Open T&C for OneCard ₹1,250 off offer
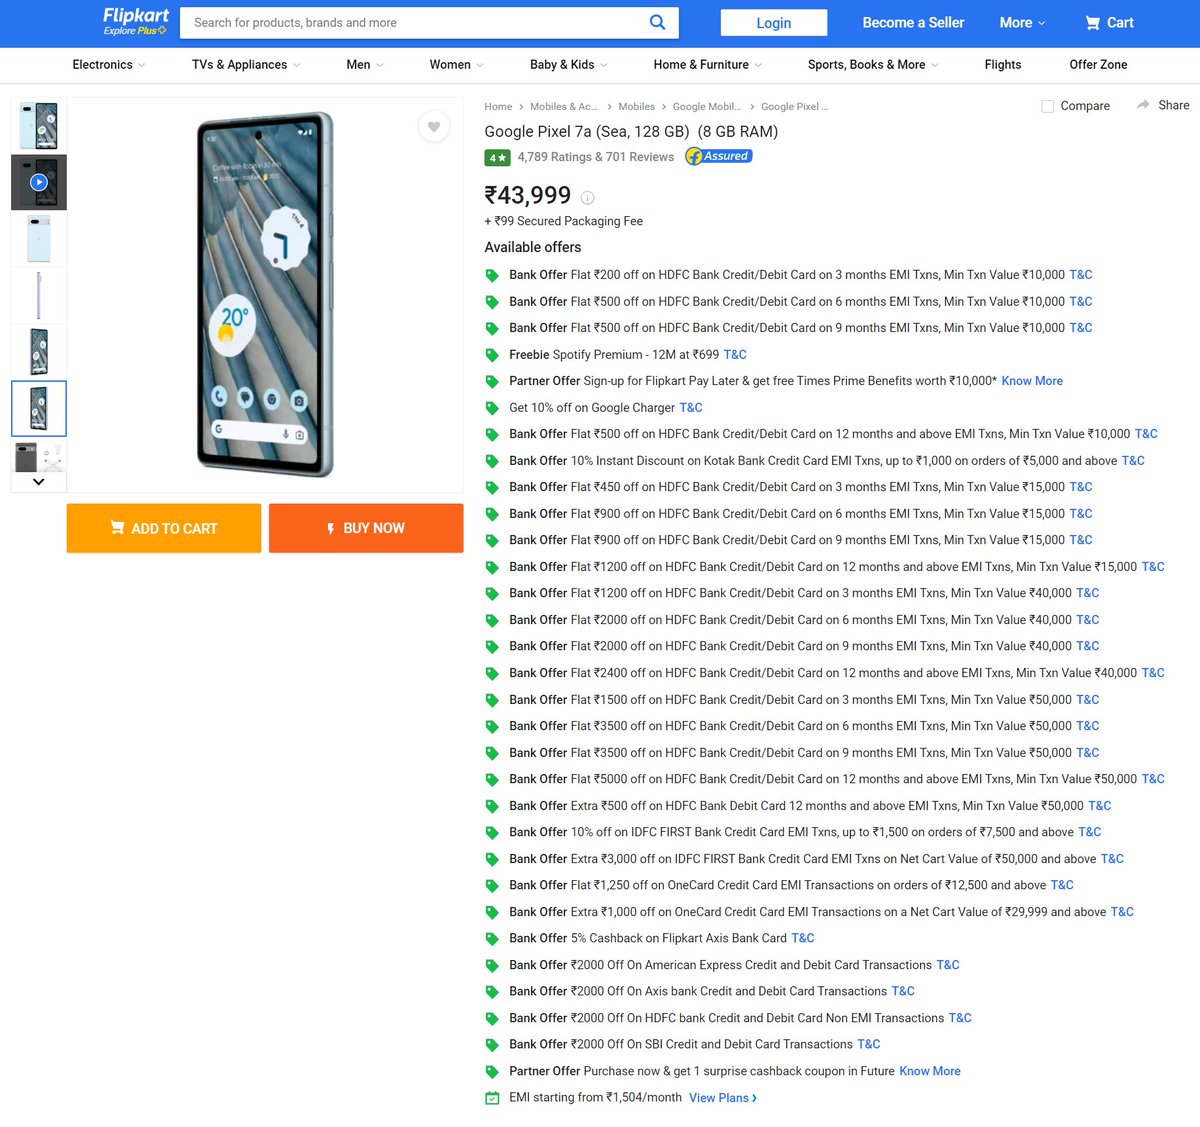1200x1127 pixels. 1062,885
